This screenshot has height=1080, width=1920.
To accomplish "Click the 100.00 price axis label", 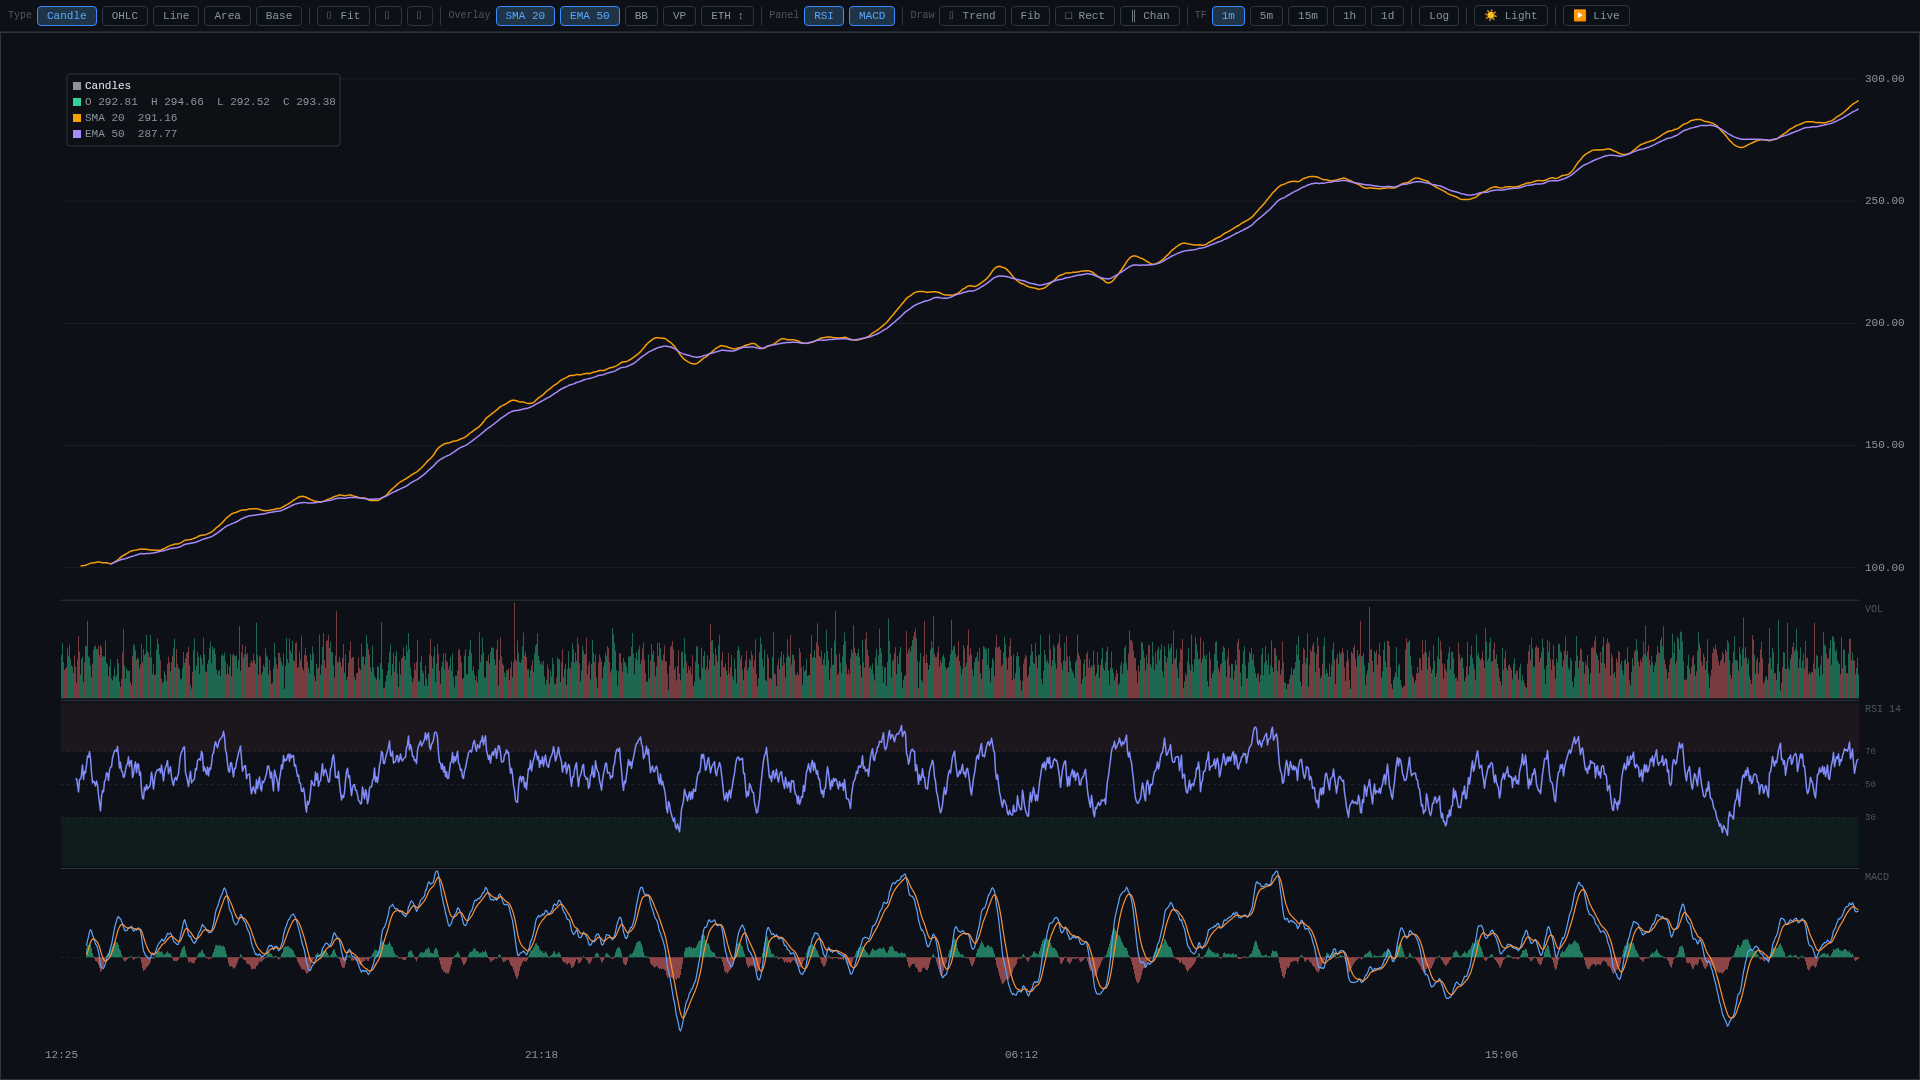I will tap(1884, 568).
